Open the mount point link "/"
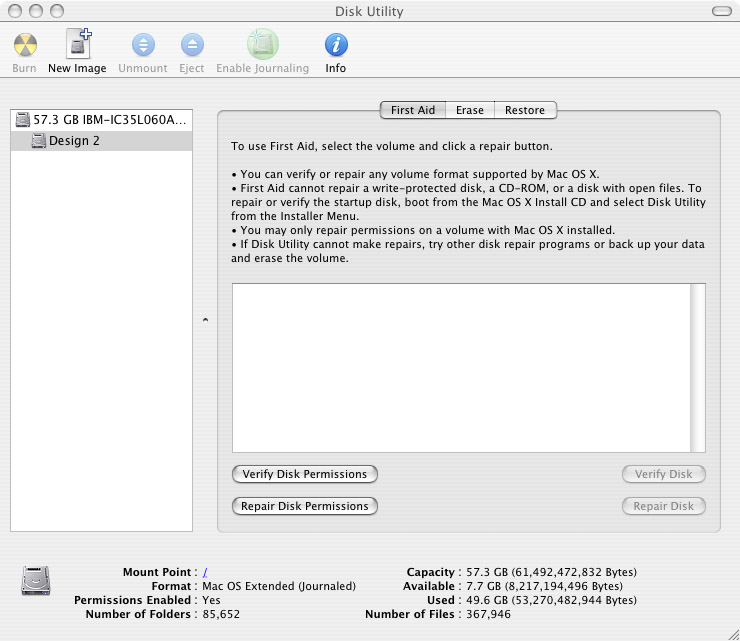 pos(205,573)
